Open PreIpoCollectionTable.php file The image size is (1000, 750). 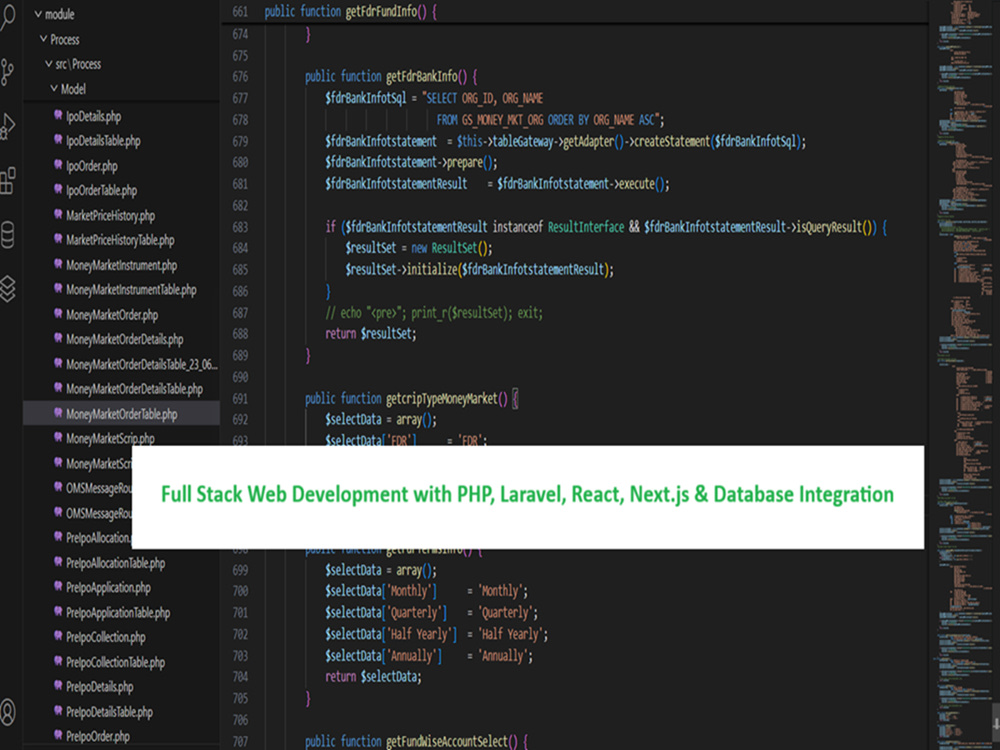coord(115,663)
